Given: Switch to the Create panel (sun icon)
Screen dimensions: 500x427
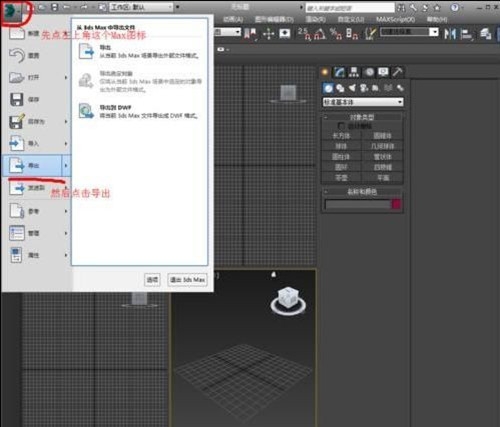Looking at the screenshot, I should click(x=325, y=72).
